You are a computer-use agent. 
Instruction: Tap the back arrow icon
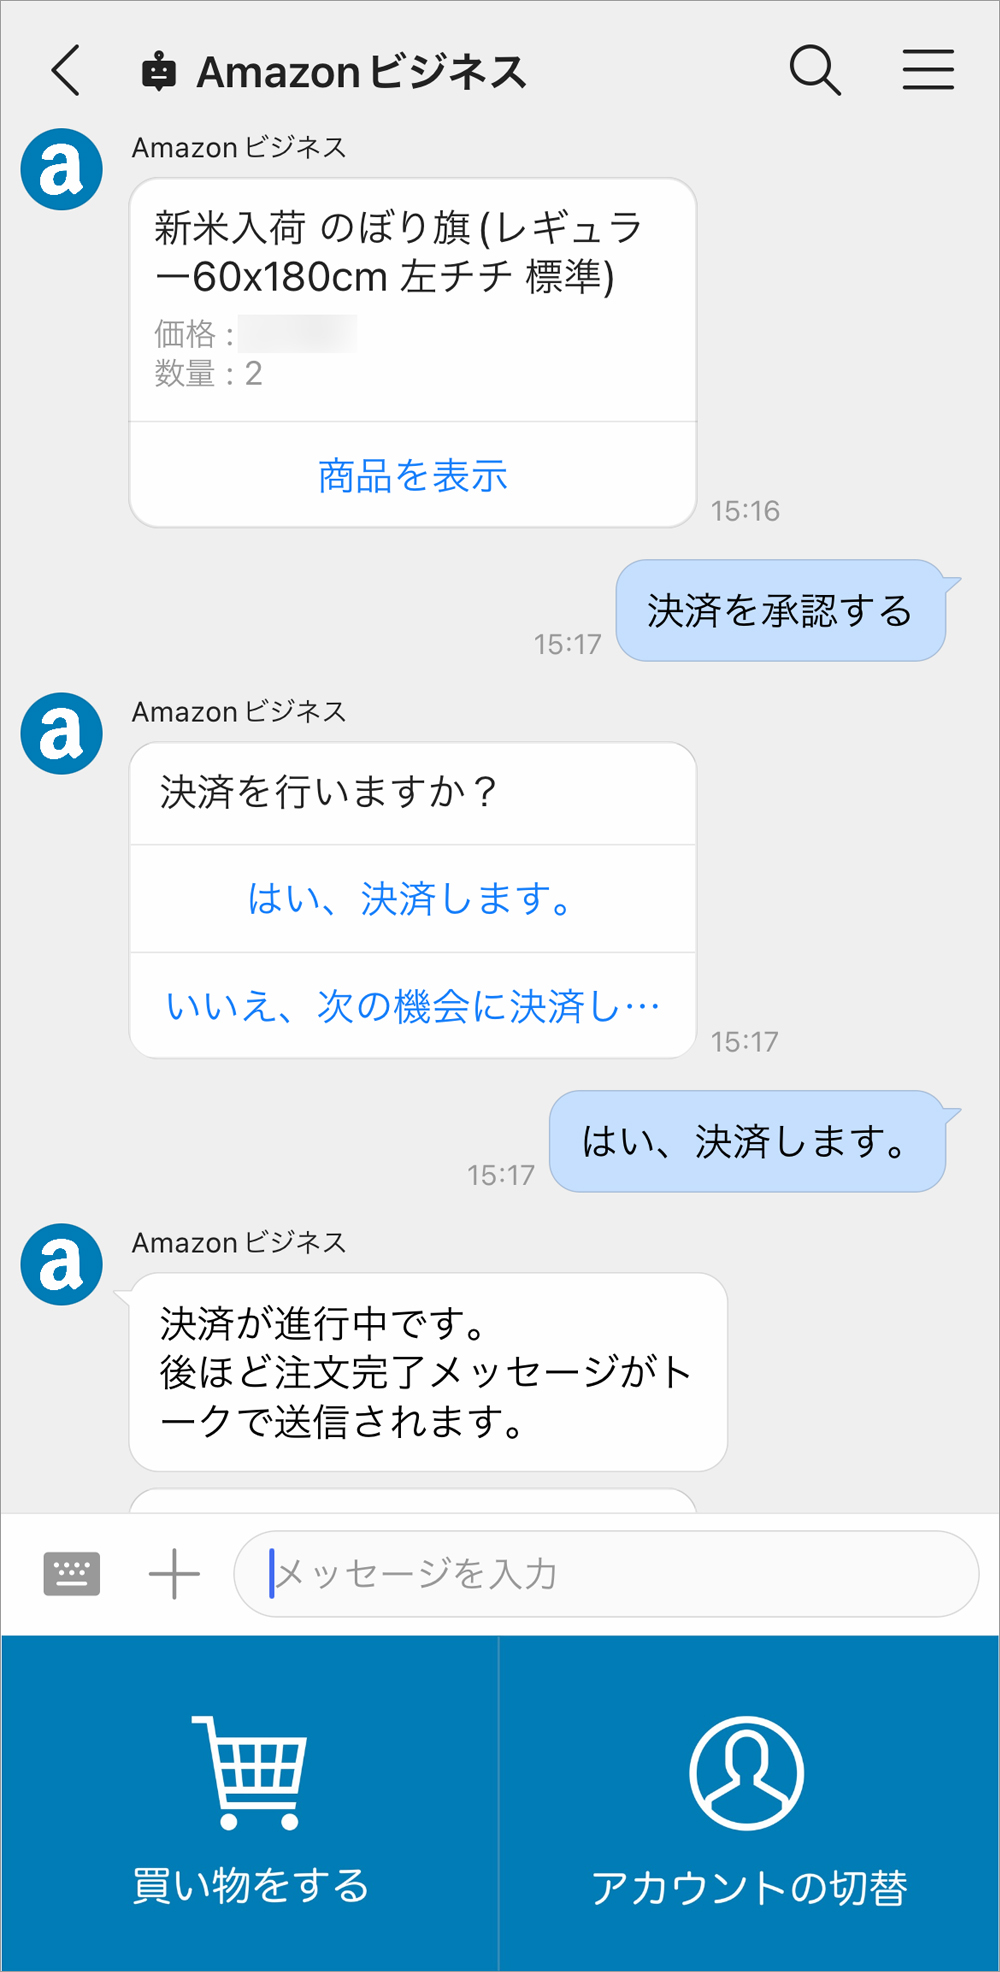click(x=66, y=71)
